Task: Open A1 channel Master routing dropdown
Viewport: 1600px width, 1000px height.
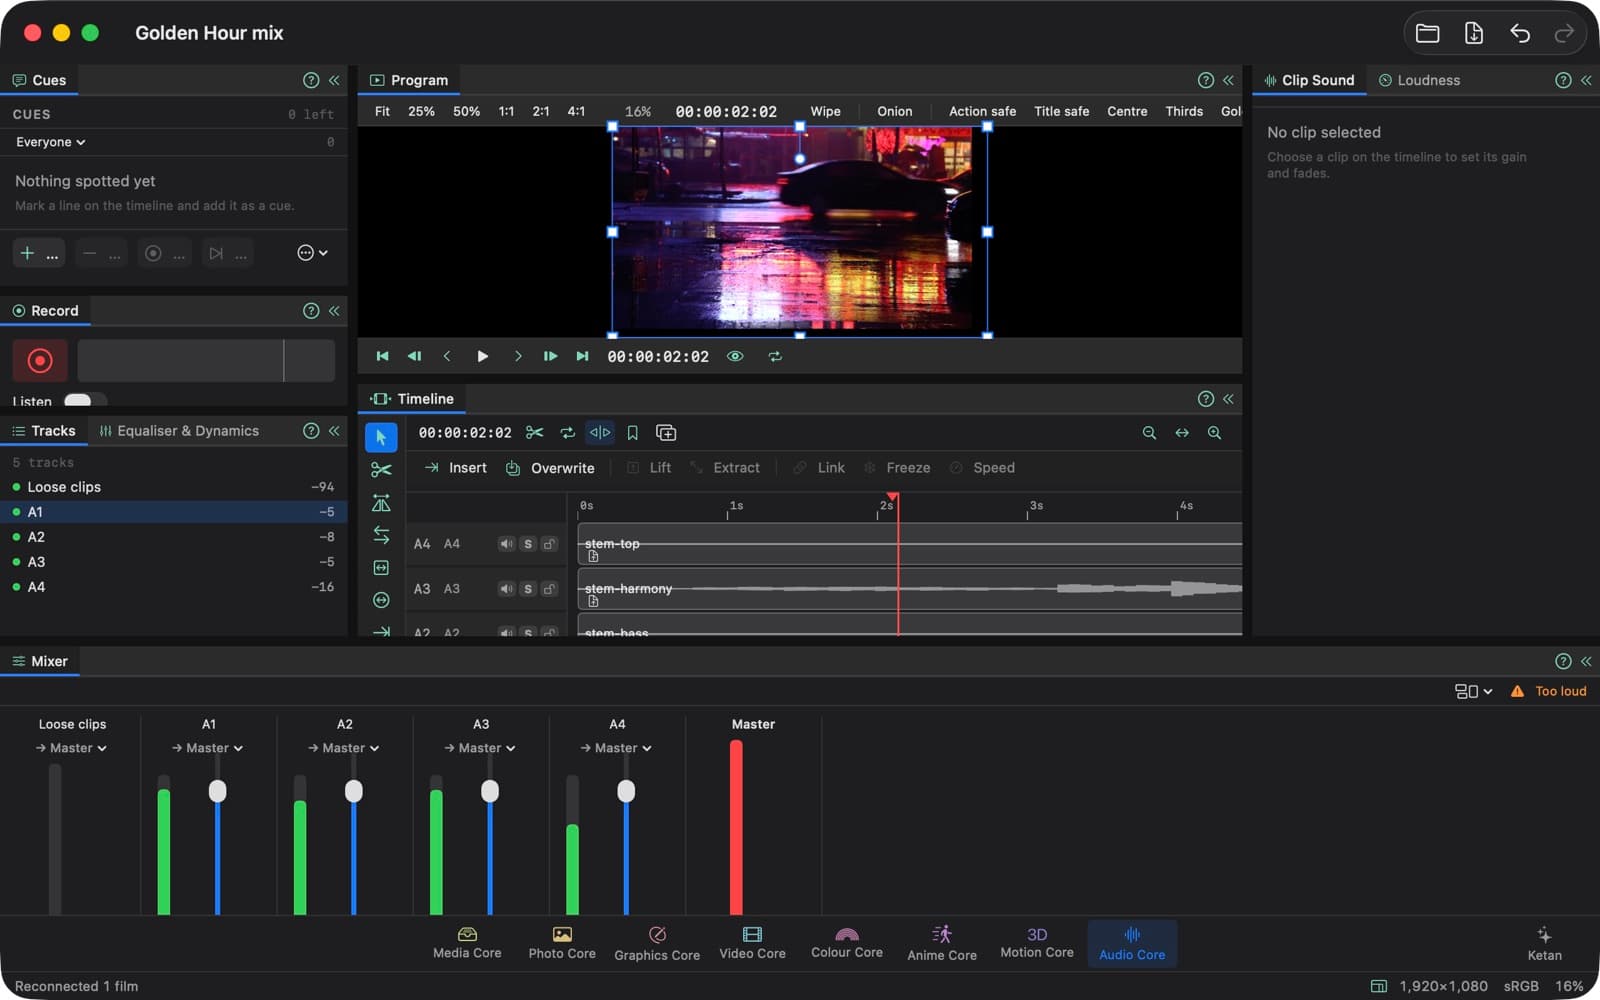Action: point(208,748)
